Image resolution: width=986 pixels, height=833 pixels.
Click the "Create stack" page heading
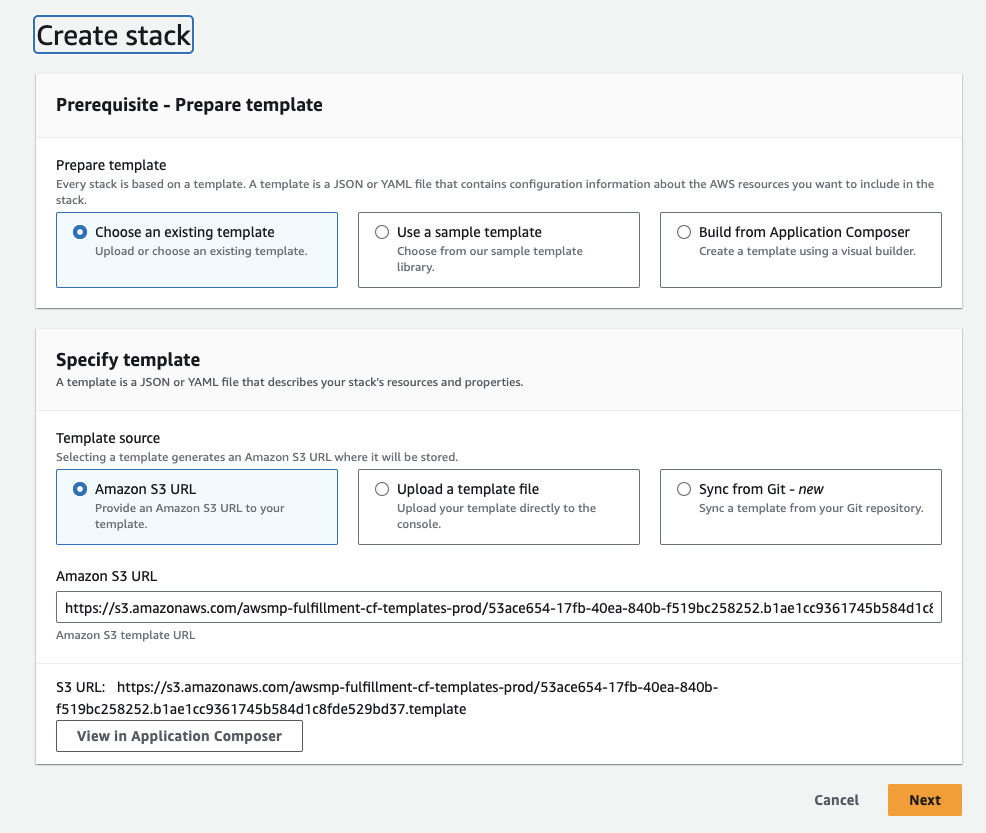(112, 34)
